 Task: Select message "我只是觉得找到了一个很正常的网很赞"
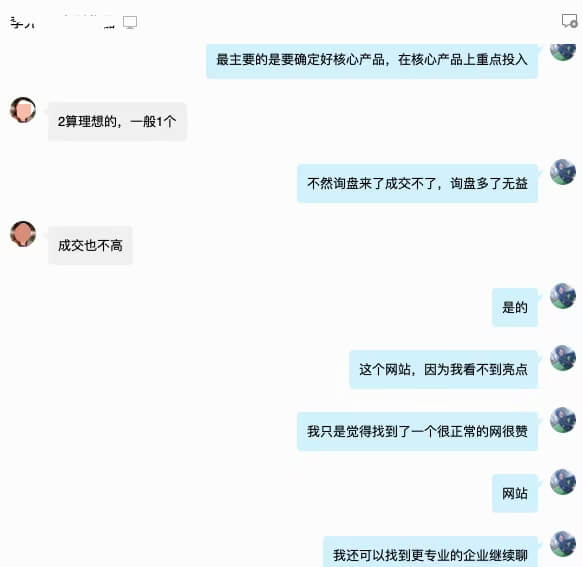click(417, 432)
